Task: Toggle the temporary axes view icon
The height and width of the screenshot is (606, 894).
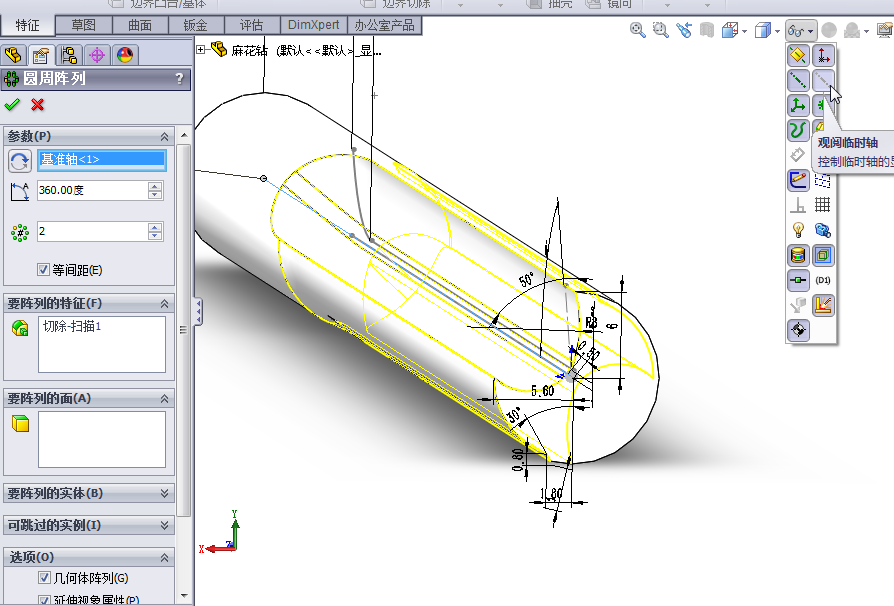Action: 823,80
